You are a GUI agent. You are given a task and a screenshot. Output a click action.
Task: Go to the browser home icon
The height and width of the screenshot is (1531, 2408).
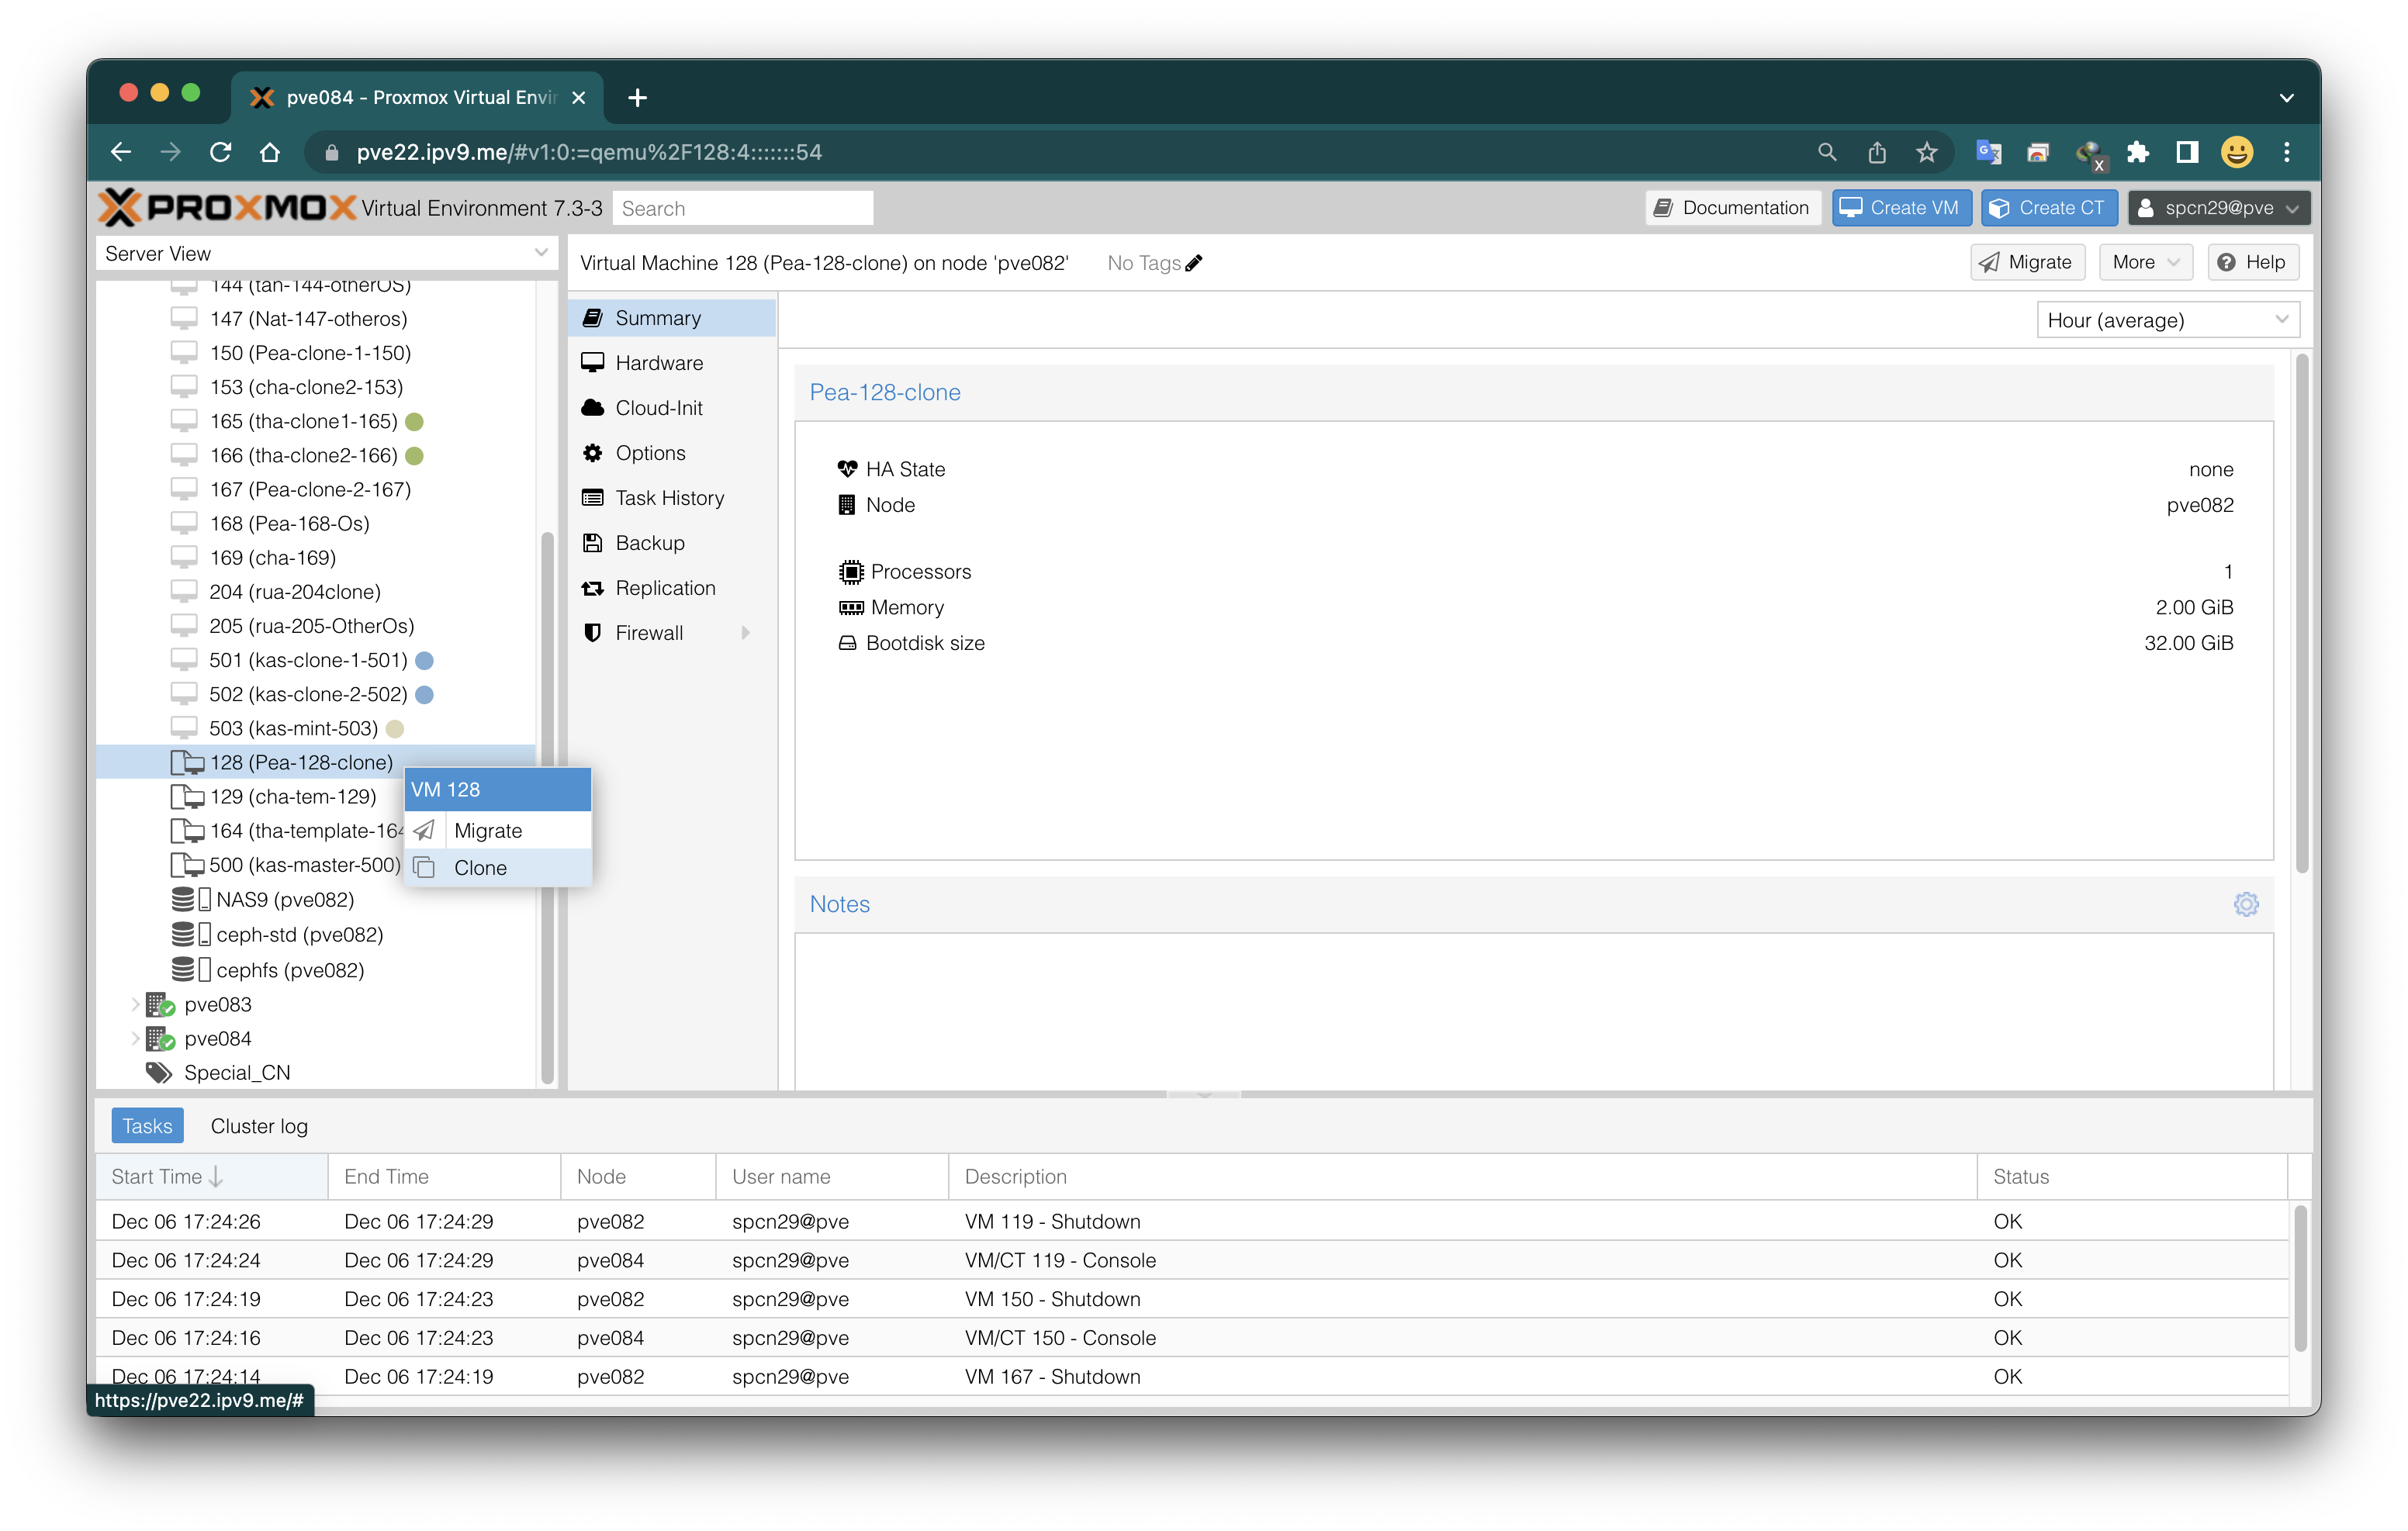270,152
